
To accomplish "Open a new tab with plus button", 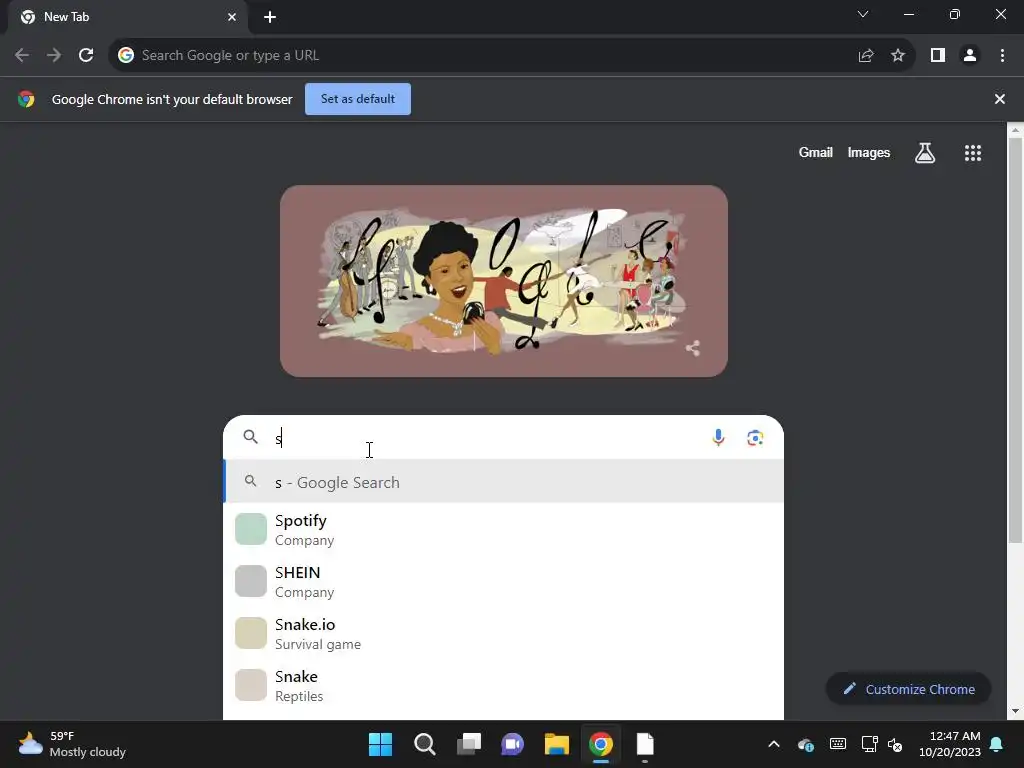I will click(x=270, y=17).
